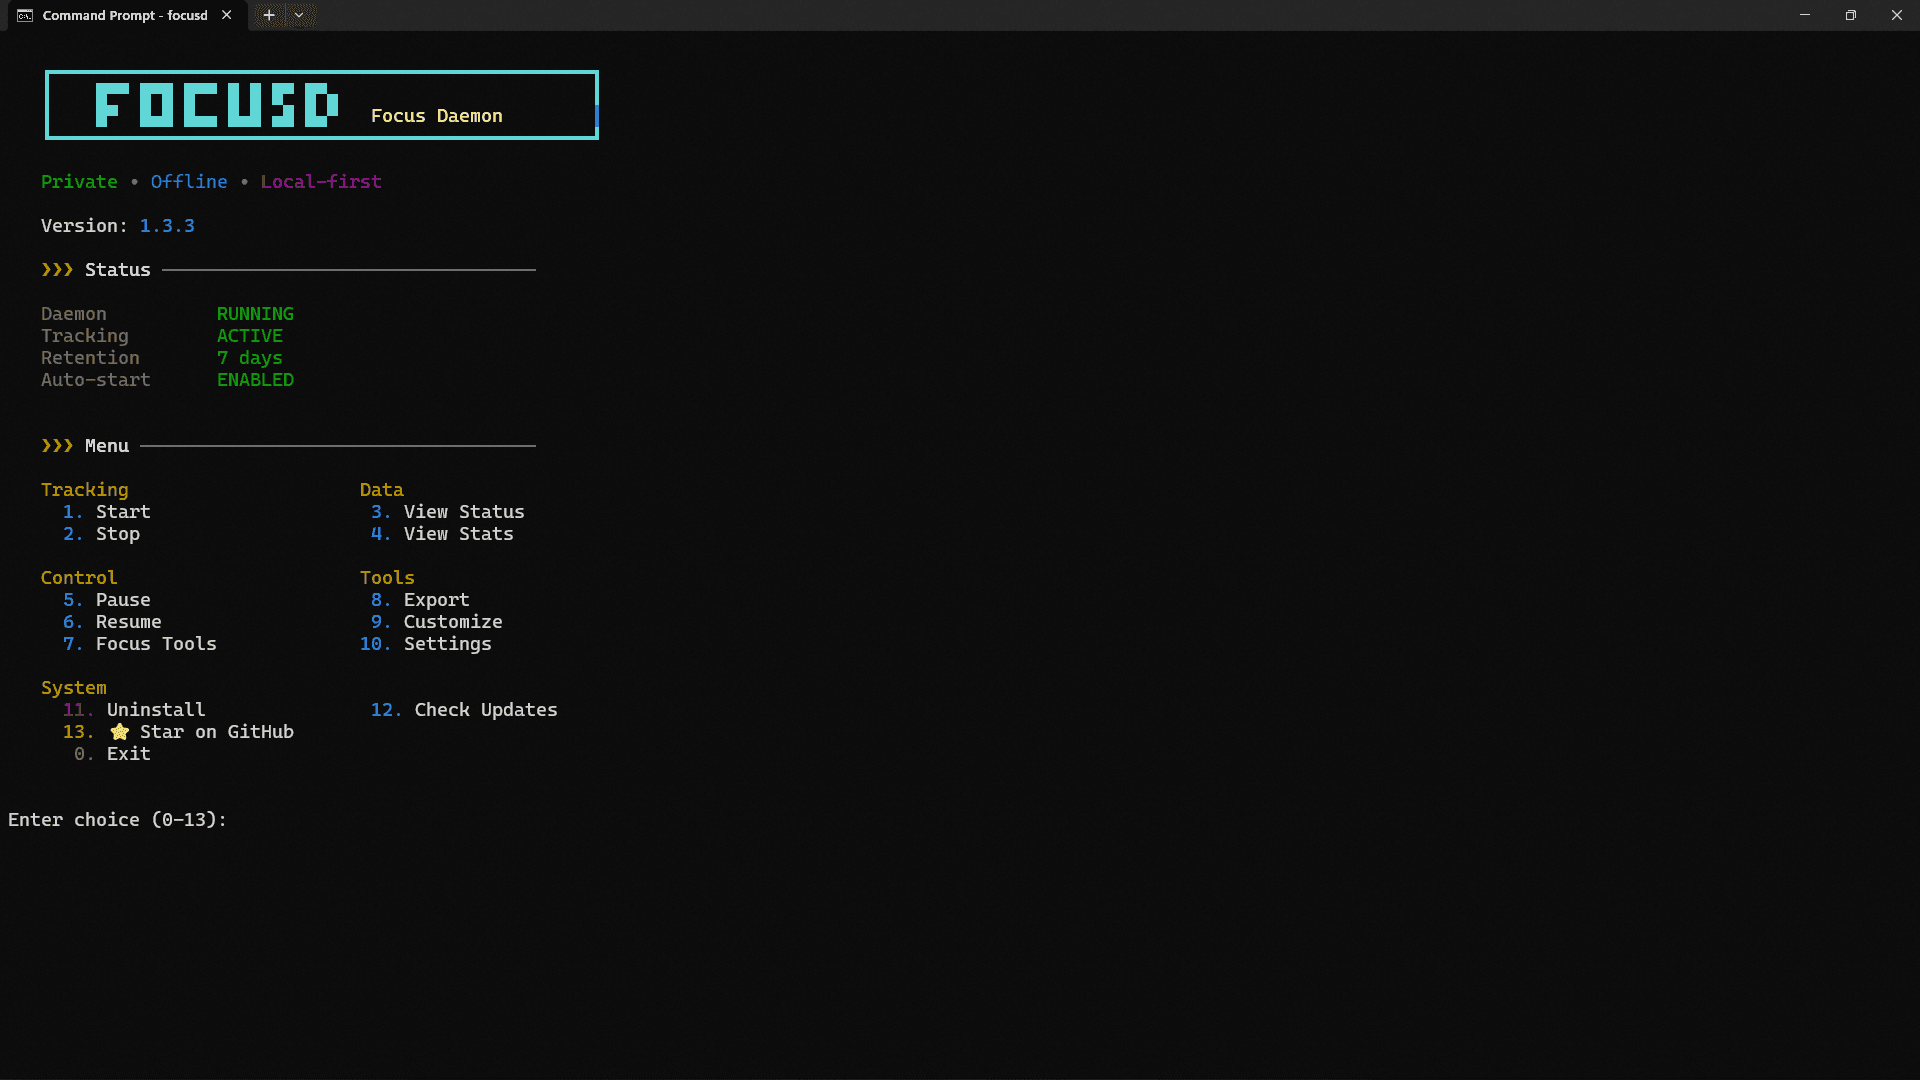Click the Retention '7 days' value
The height and width of the screenshot is (1080, 1920).
250,358
